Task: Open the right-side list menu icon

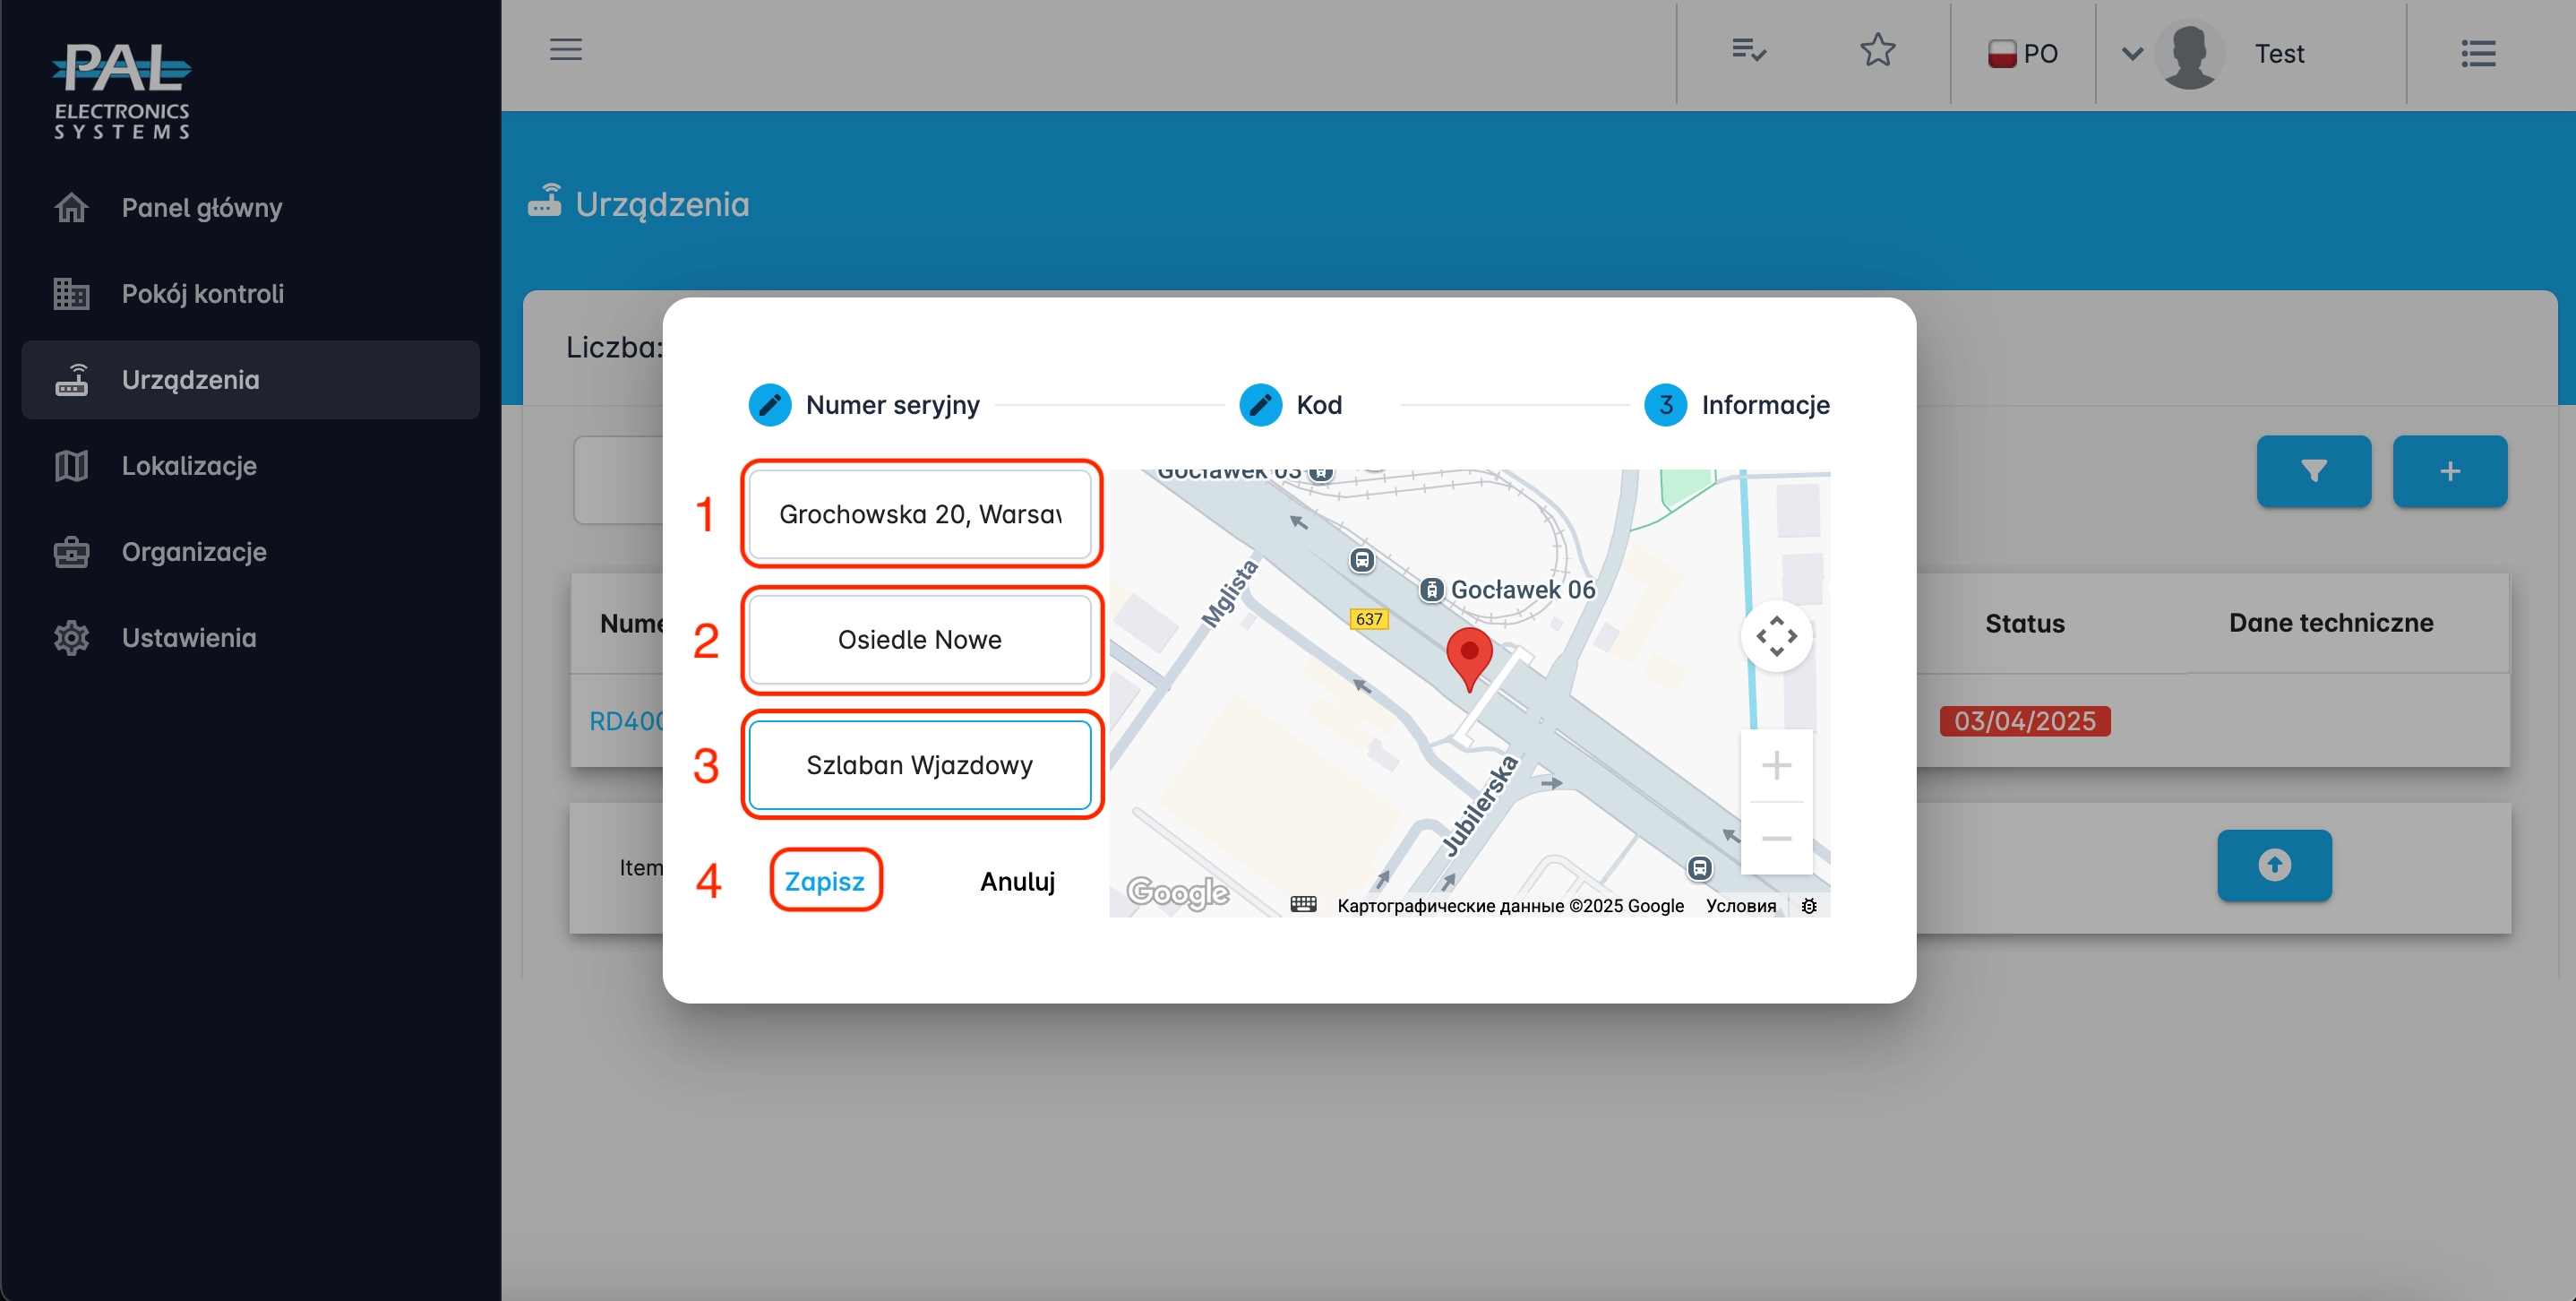Action: 2478,53
